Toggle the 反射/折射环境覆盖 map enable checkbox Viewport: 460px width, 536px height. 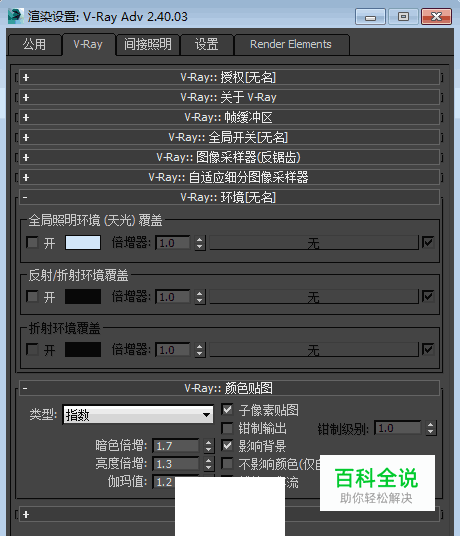[x=428, y=296]
